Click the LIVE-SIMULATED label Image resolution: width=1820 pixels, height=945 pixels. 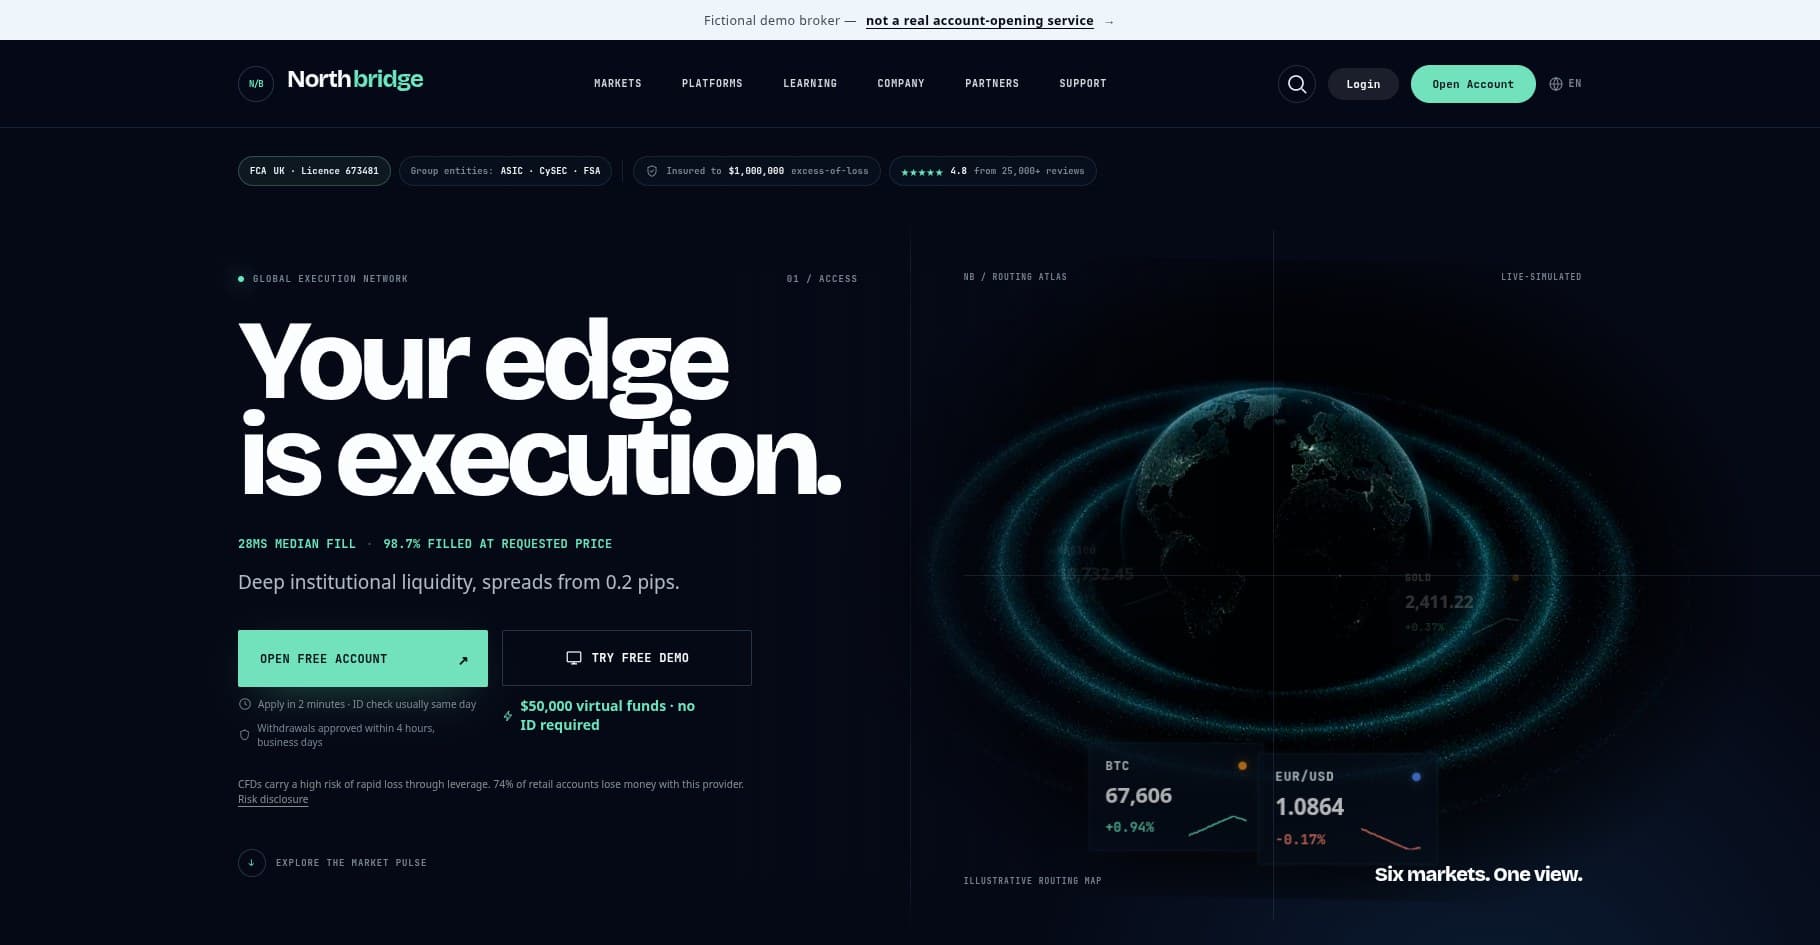point(1541,277)
